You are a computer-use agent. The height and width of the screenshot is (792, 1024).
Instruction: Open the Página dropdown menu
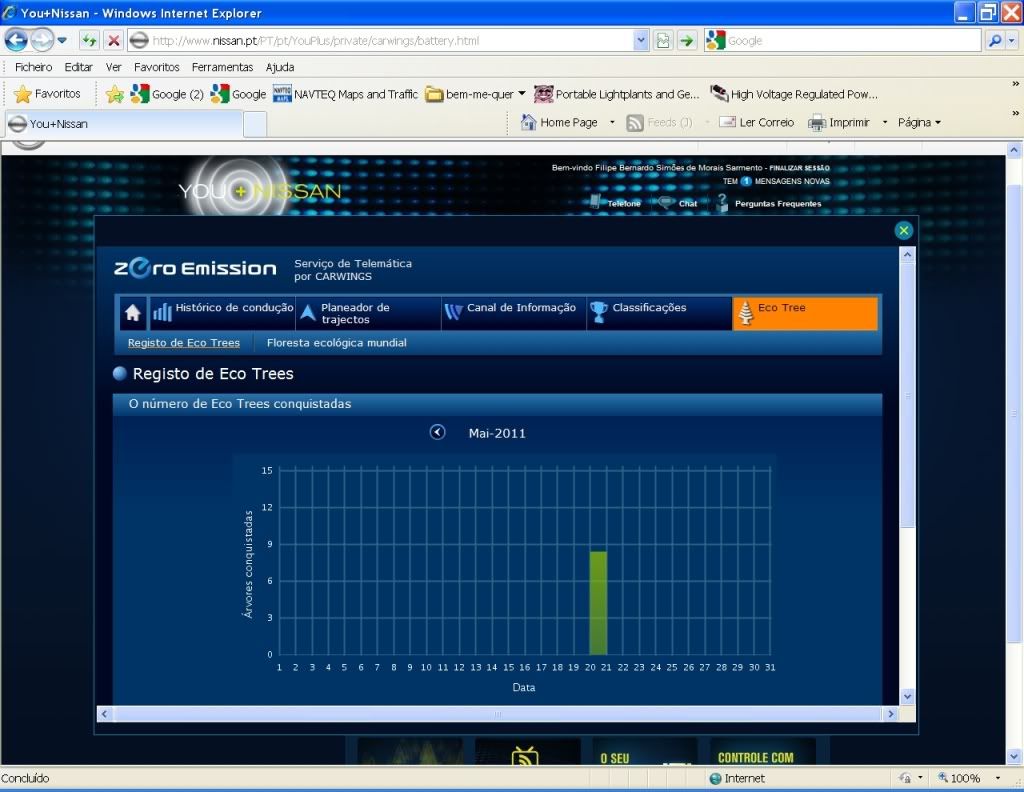[x=920, y=122]
